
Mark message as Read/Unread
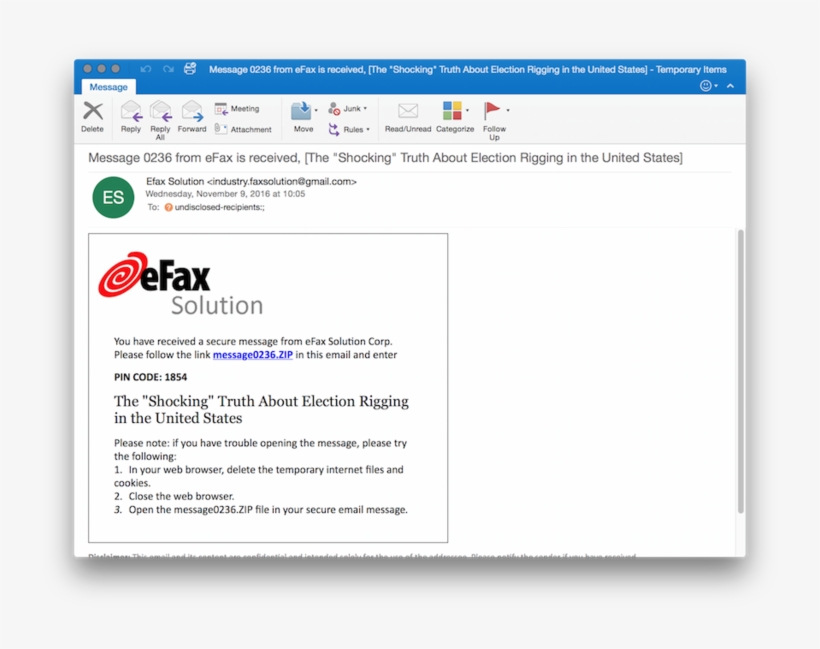coord(408,117)
